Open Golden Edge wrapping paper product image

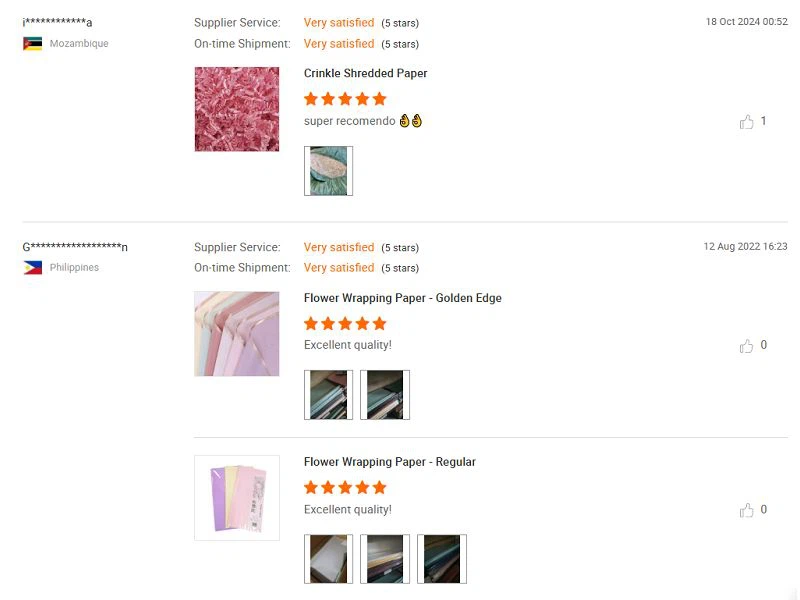pyautogui.click(x=237, y=334)
